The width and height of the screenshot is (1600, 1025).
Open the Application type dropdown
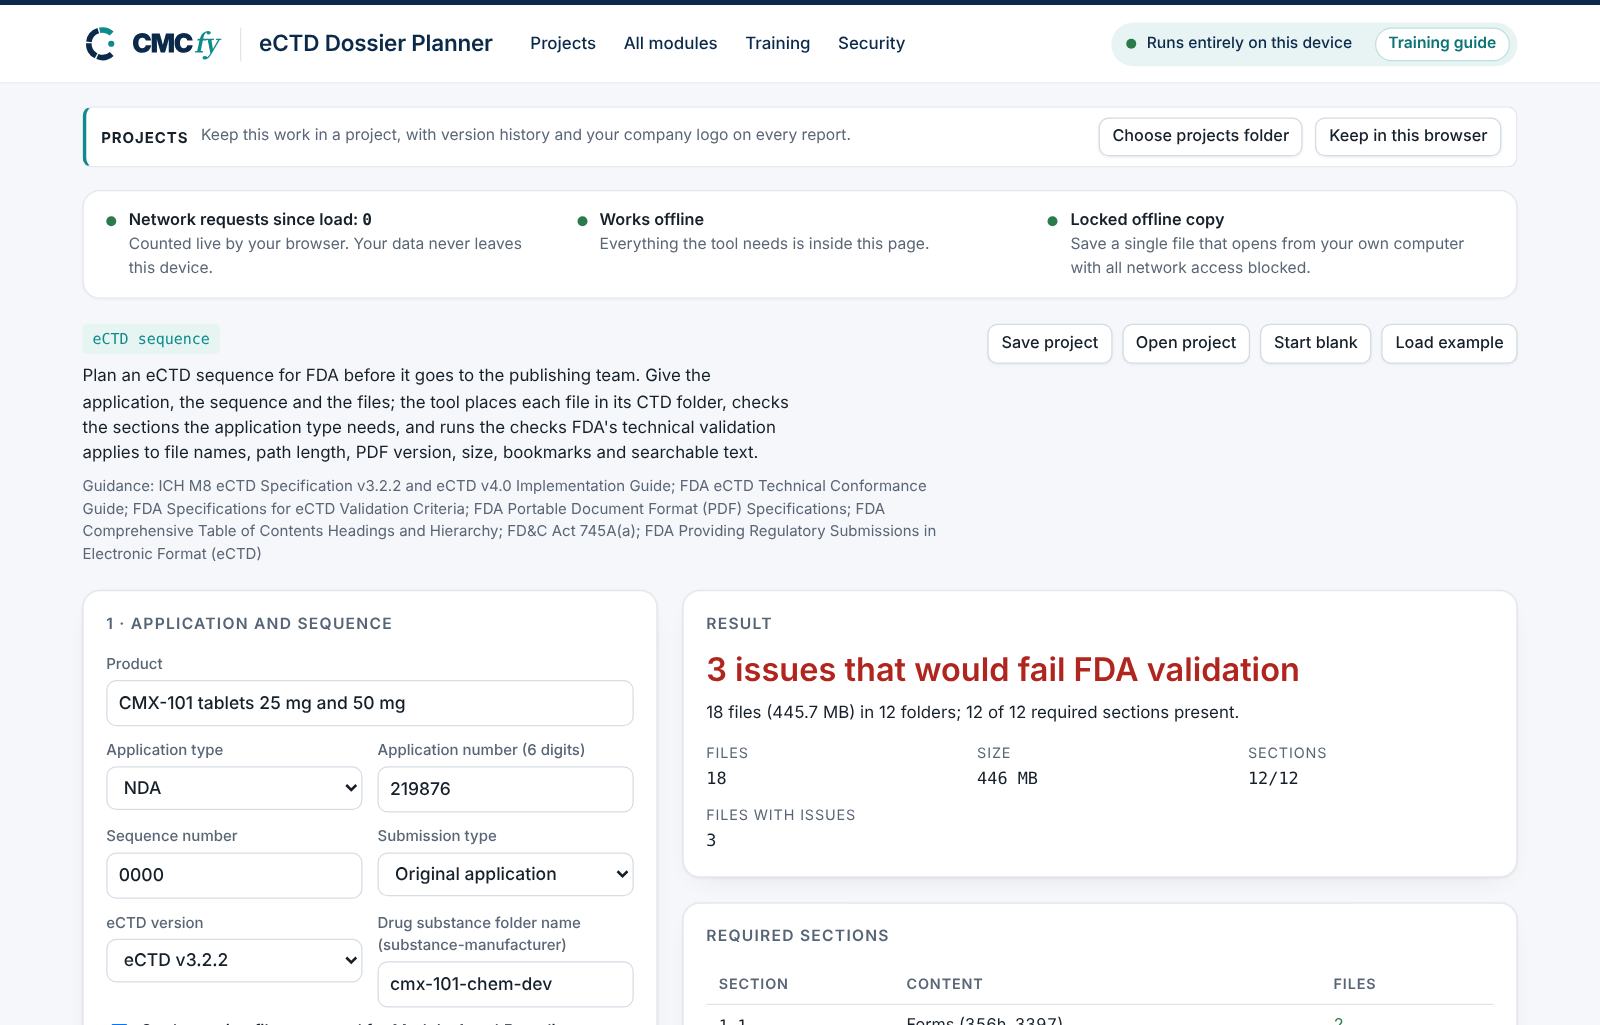pos(234,788)
